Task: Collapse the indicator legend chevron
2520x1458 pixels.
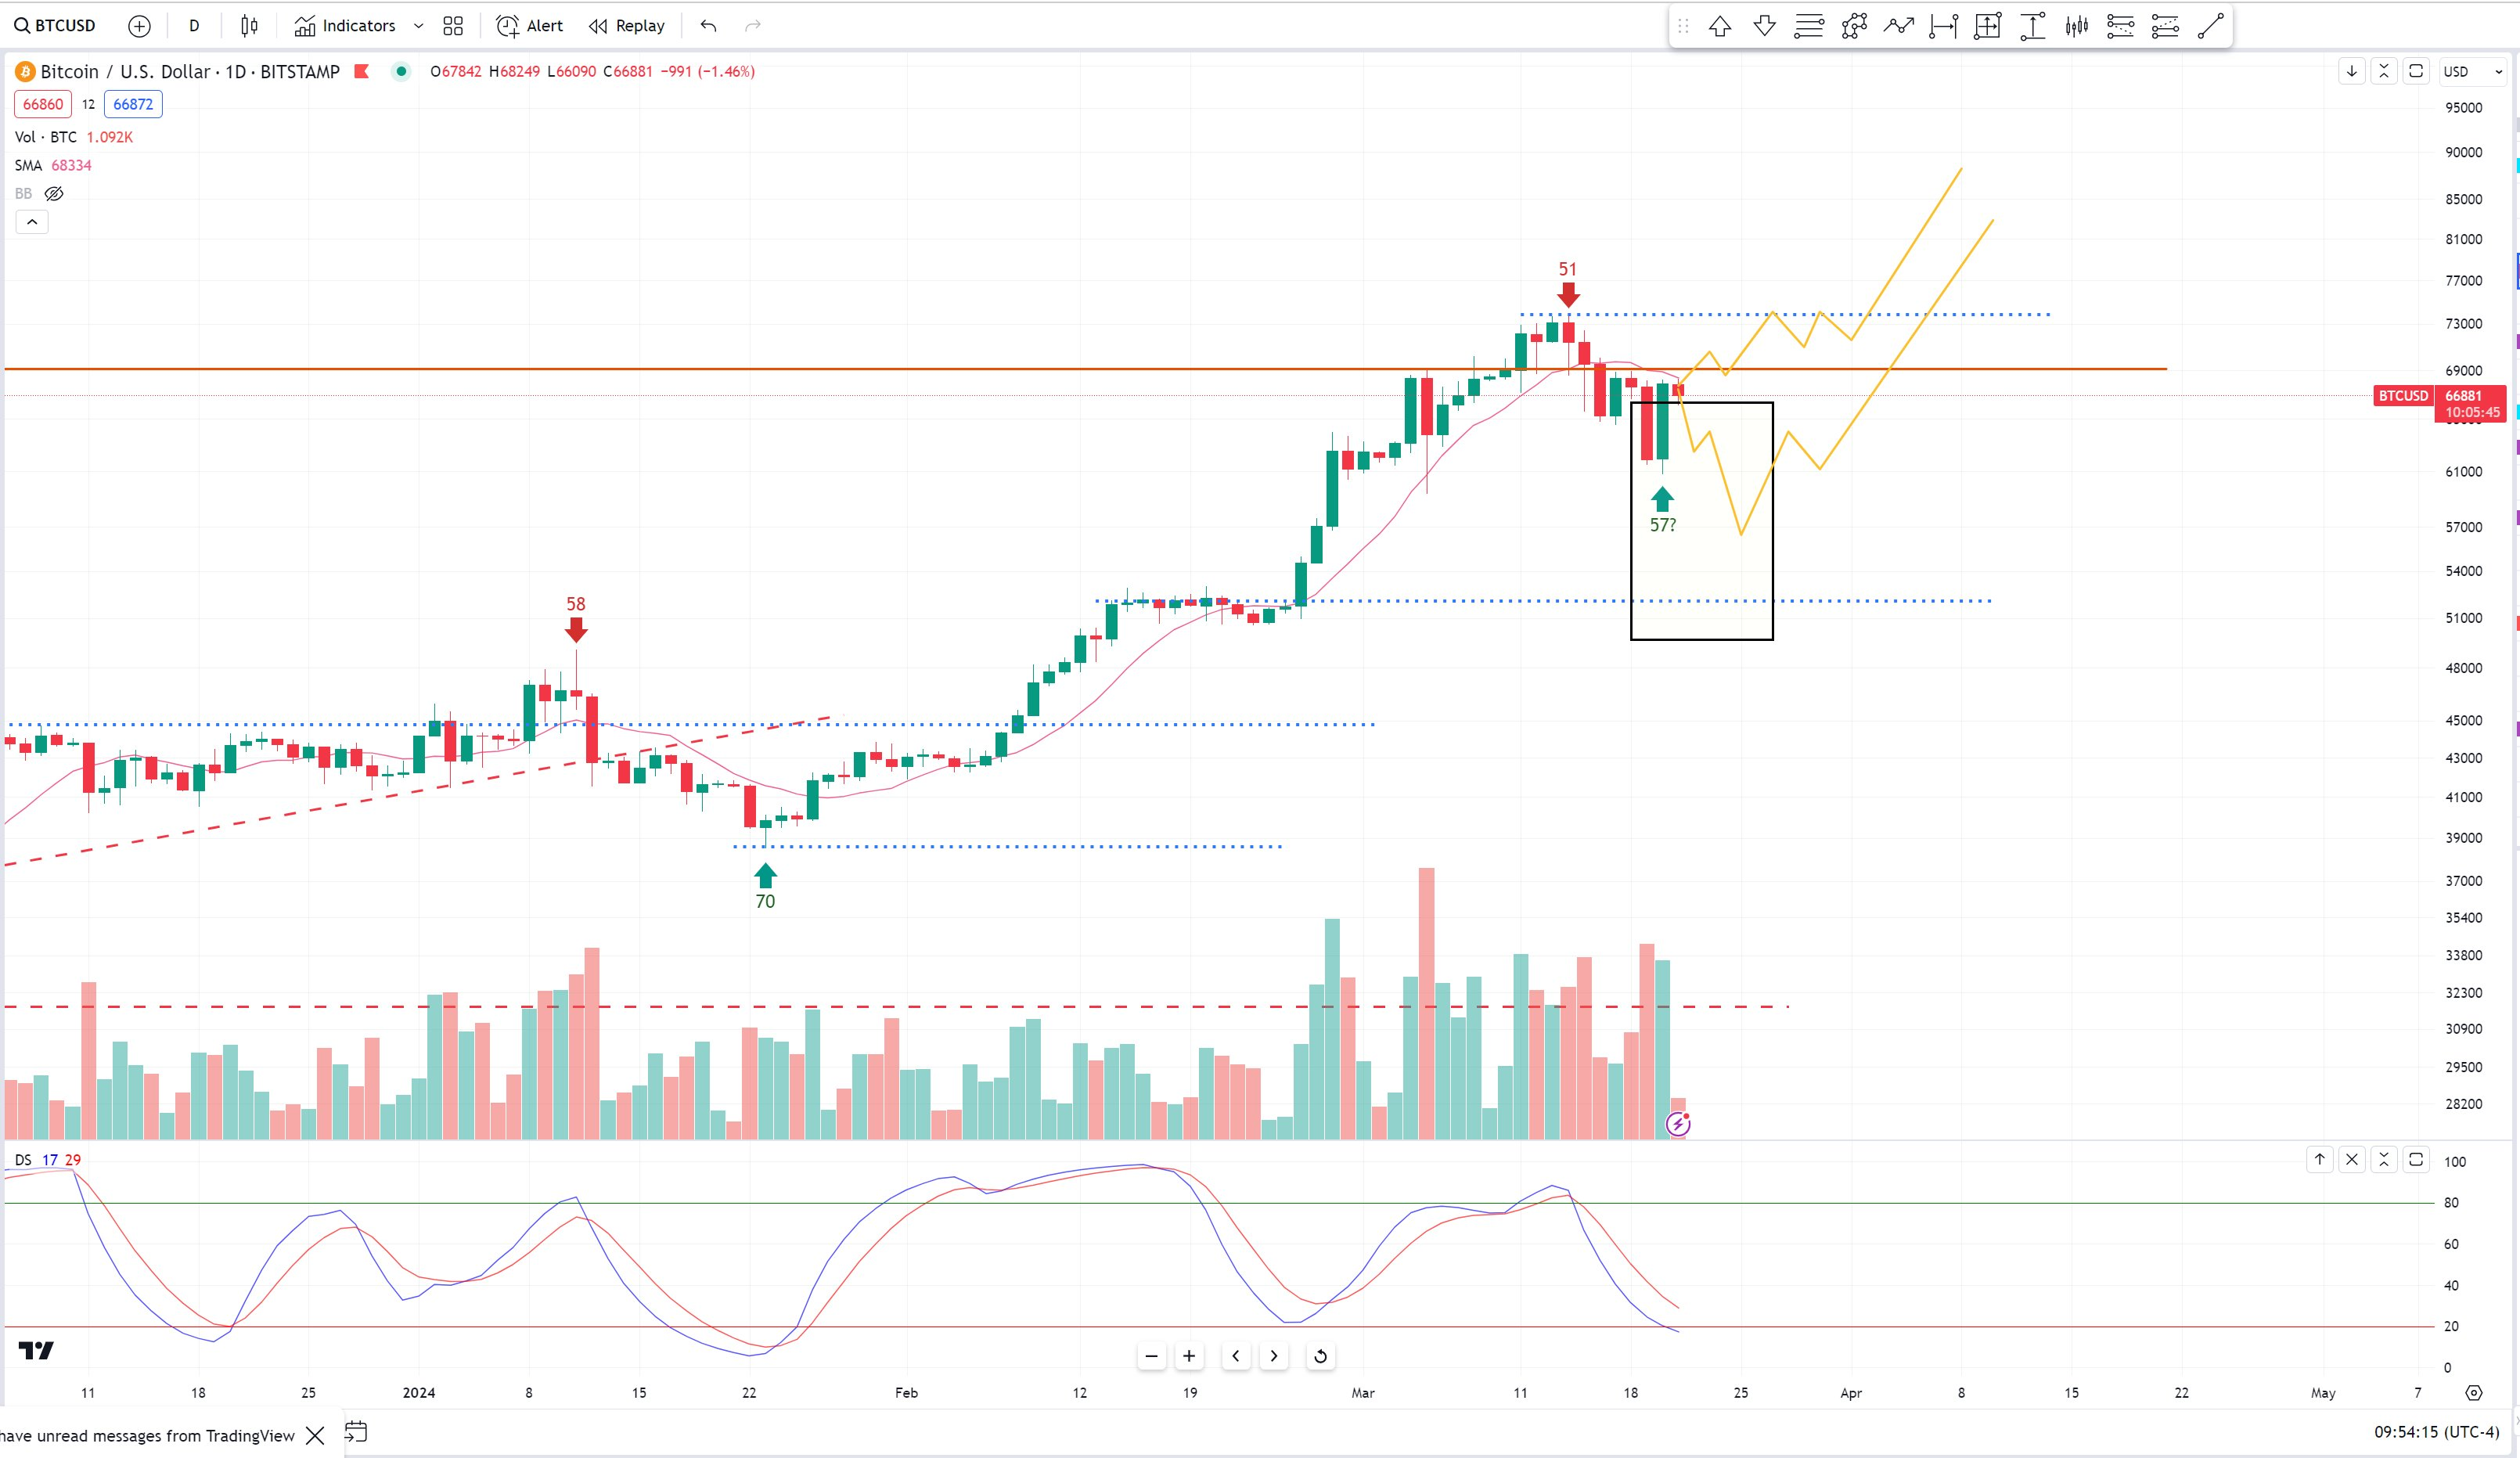Action: [x=32, y=222]
